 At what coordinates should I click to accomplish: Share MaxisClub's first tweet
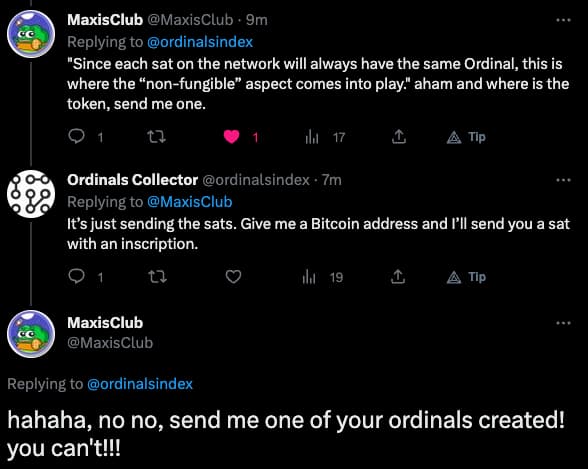coord(399,137)
